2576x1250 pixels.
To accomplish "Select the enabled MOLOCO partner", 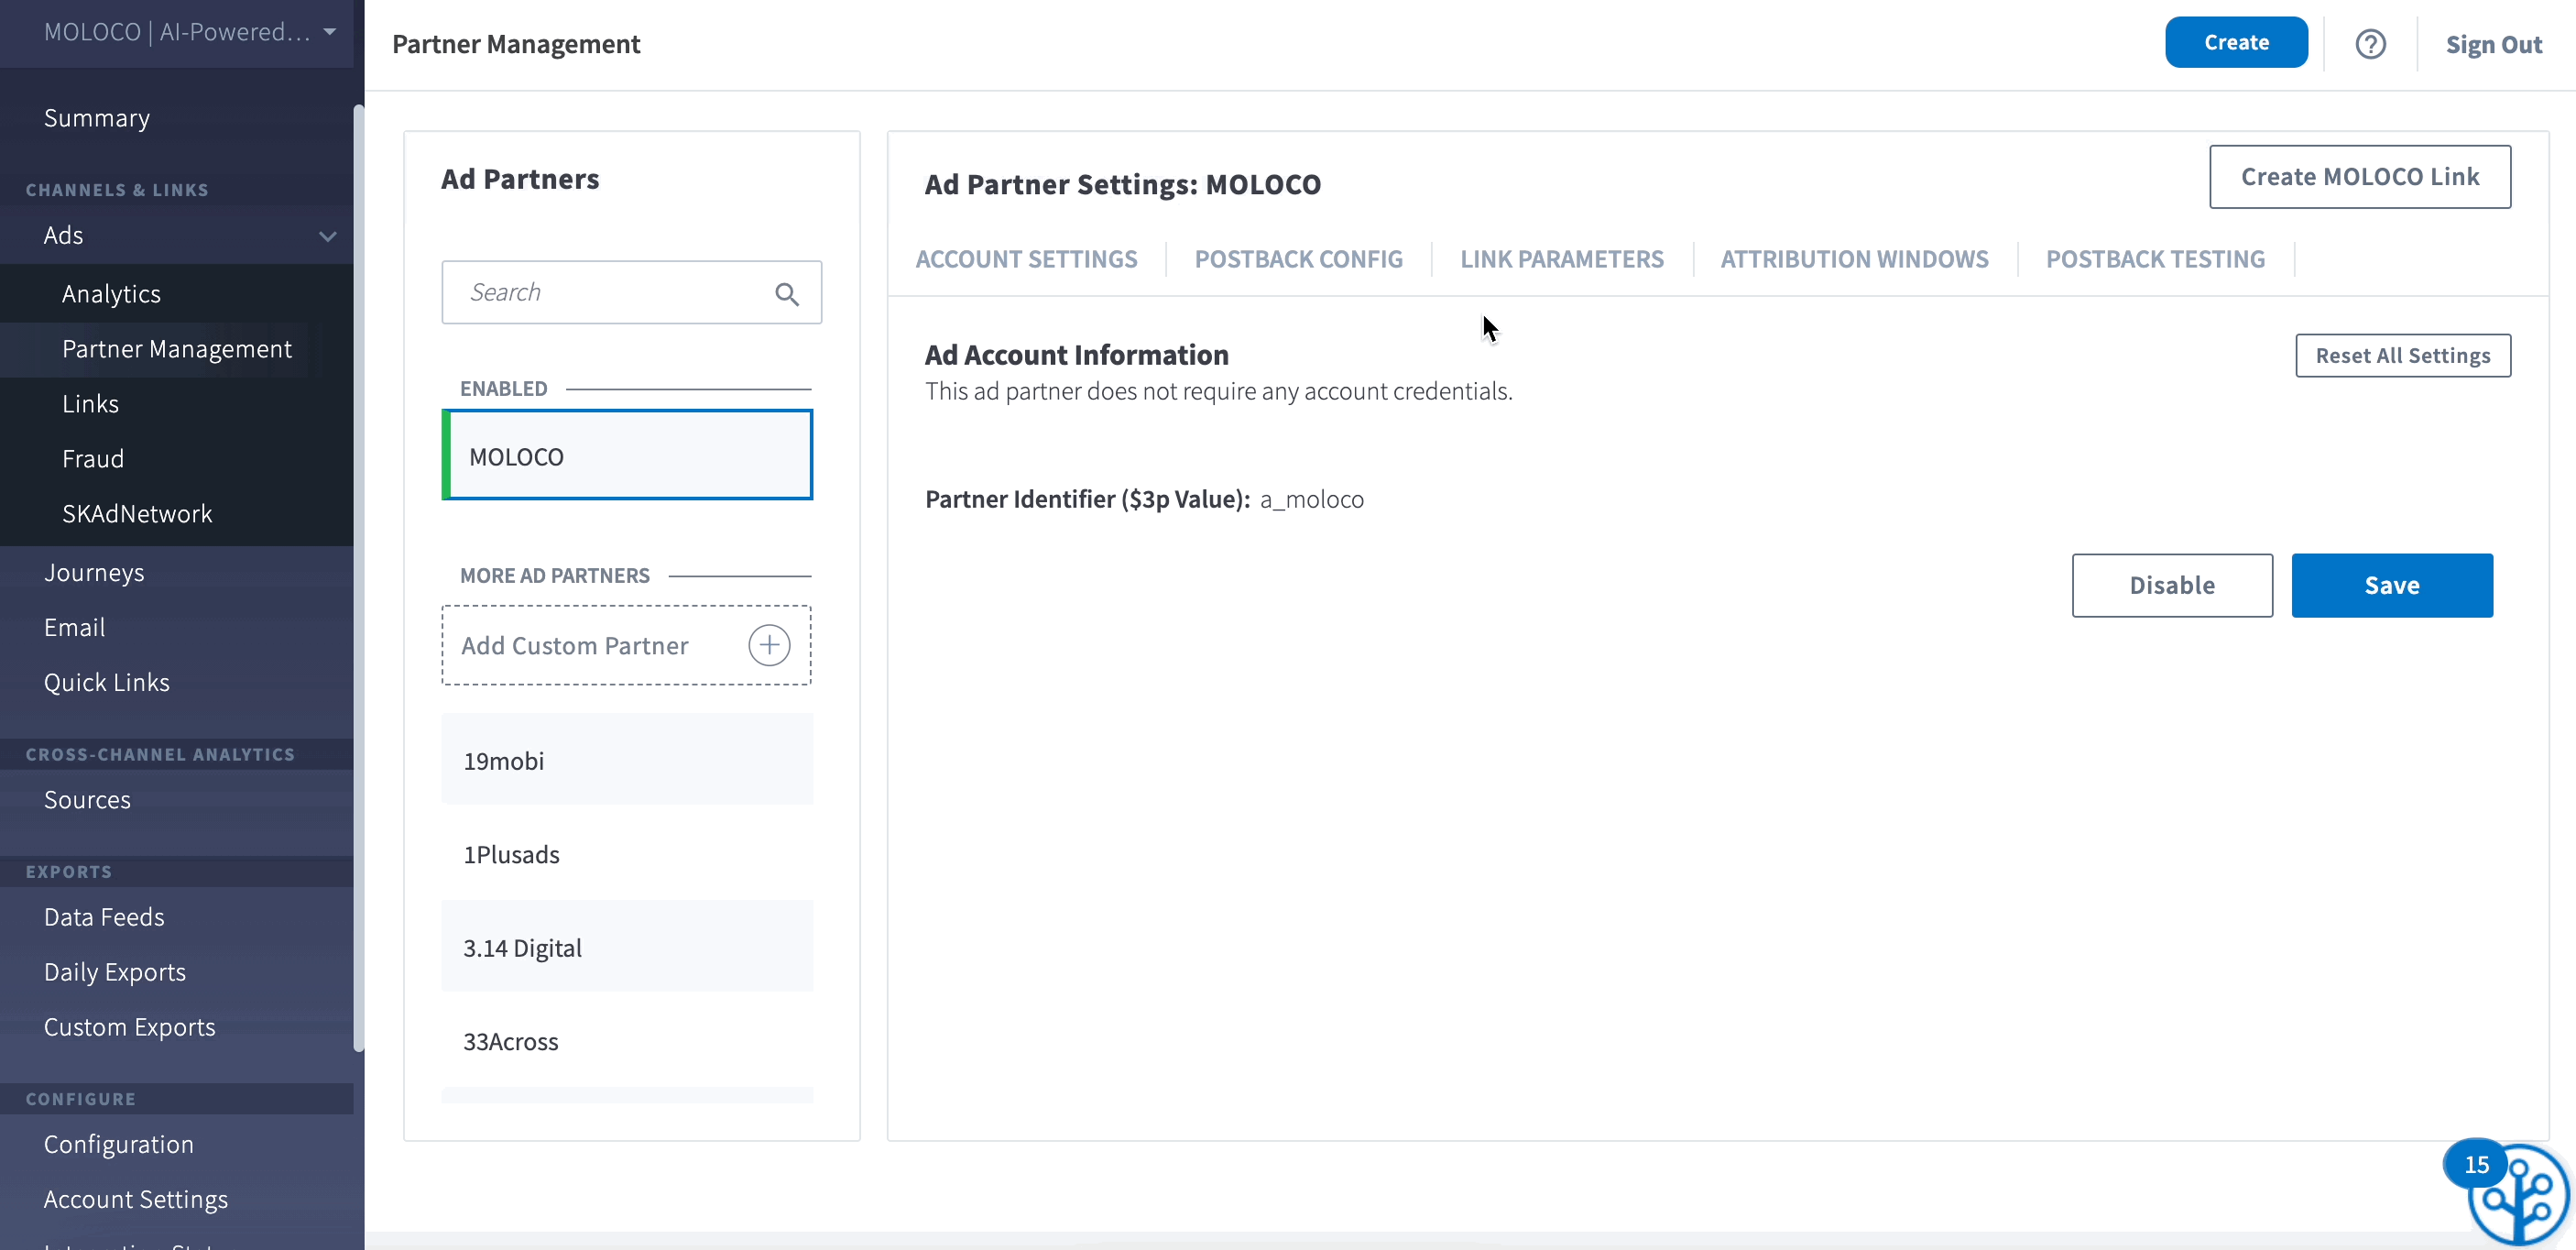I will tap(627, 455).
